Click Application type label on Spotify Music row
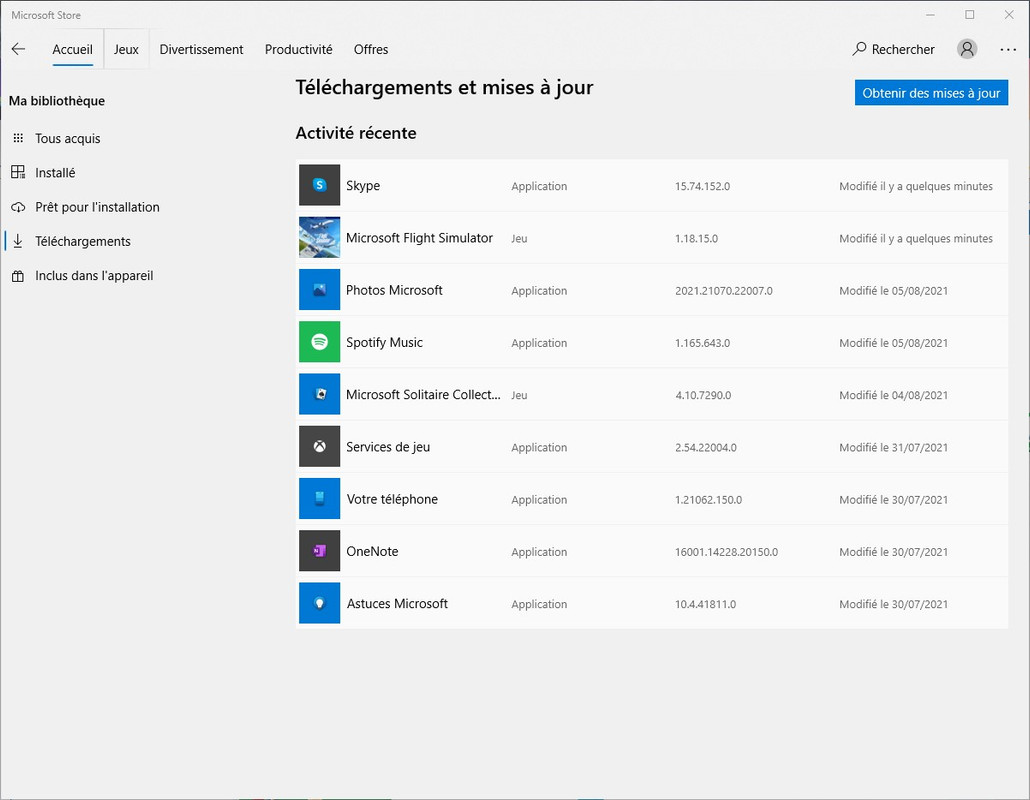 tap(539, 343)
